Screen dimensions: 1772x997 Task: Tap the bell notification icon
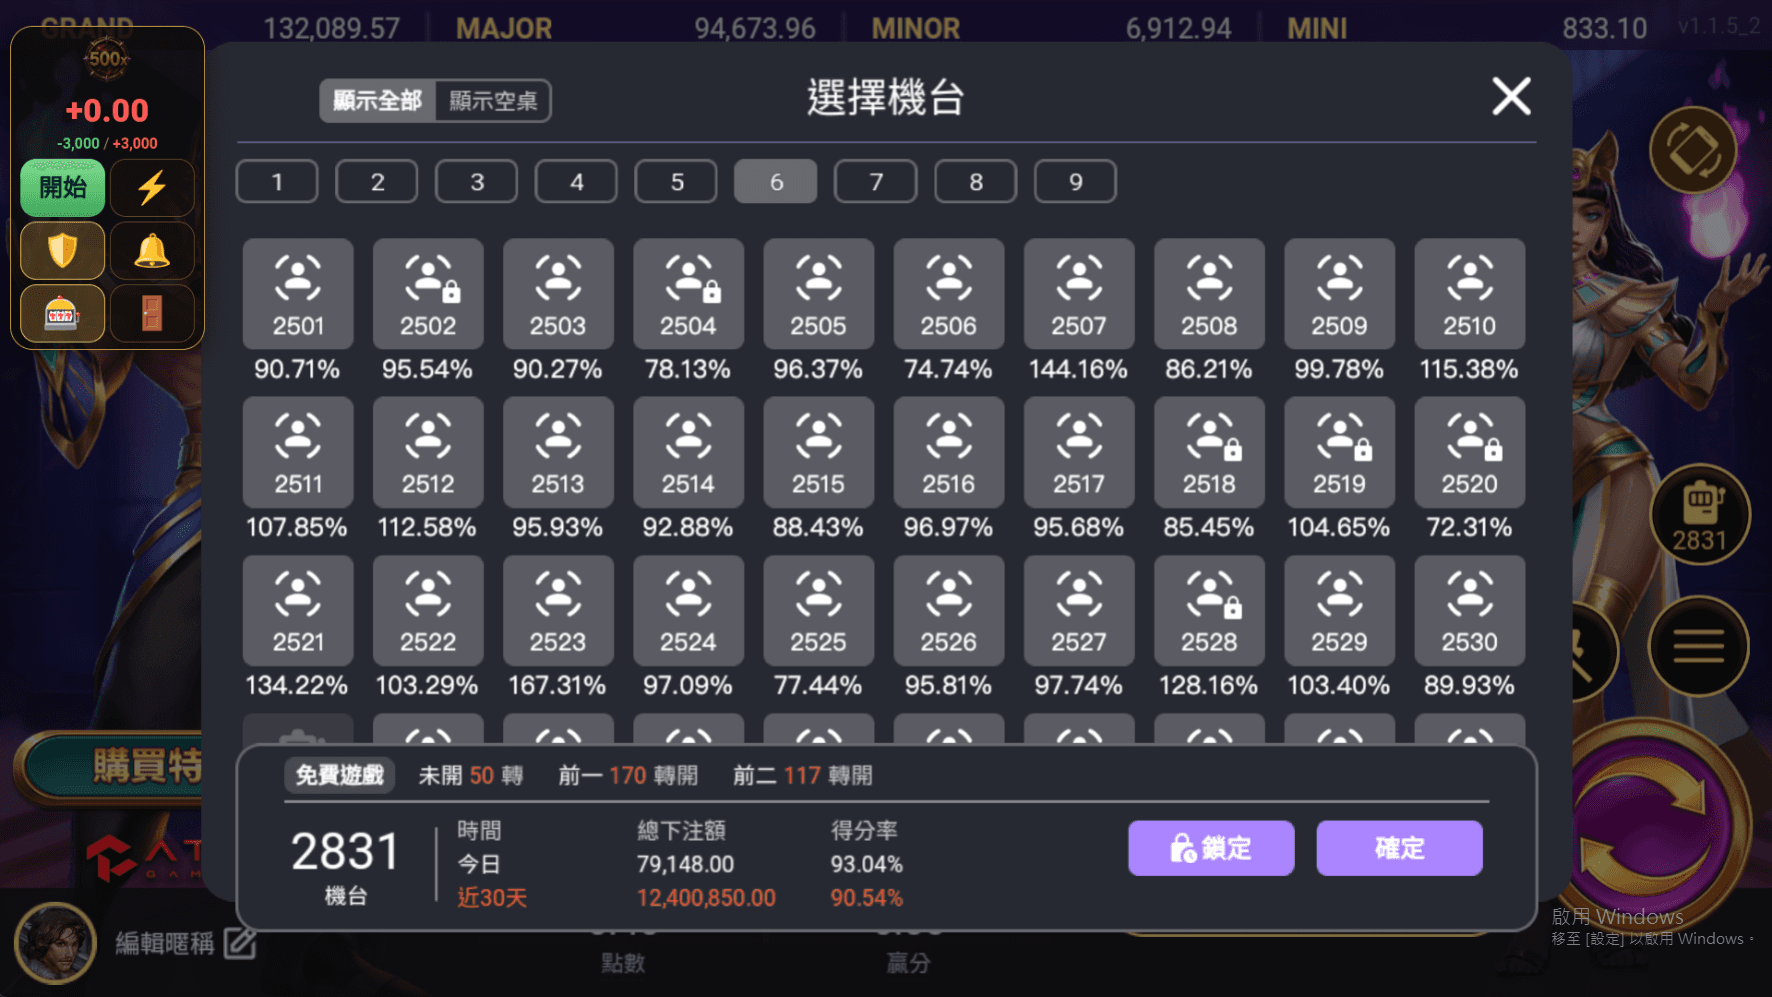click(152, 250)
